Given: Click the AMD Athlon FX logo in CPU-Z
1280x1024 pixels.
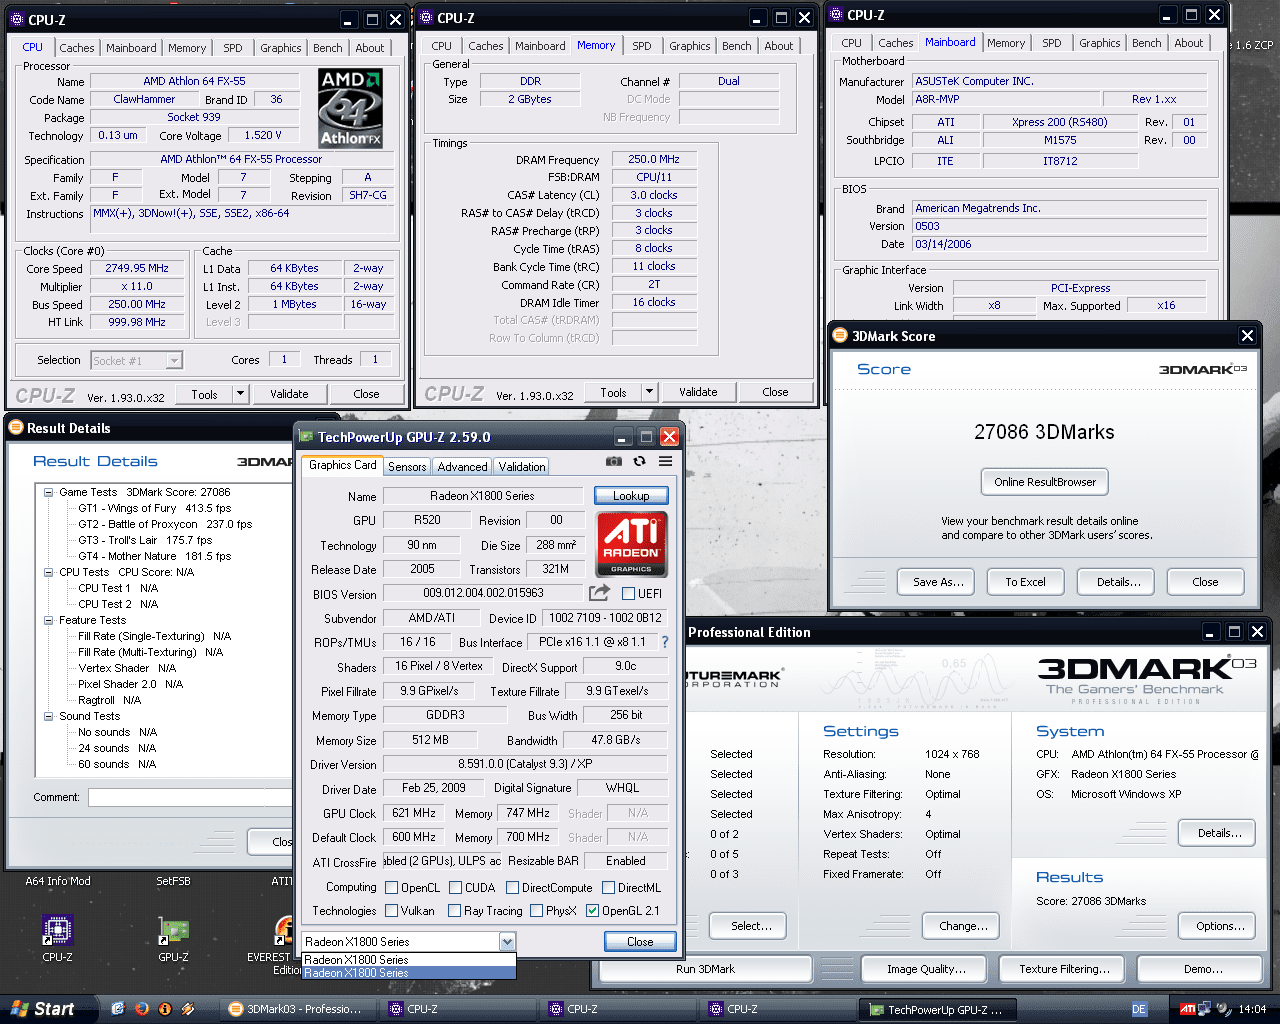Looking at the screenshot, I should click(x=350, y=108).
